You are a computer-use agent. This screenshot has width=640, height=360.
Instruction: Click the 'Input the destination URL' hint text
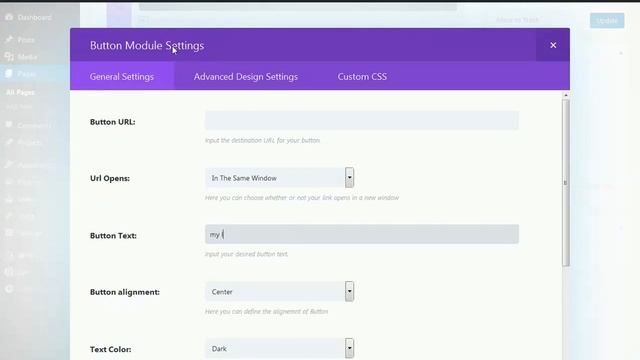click(x=262, y=140)
